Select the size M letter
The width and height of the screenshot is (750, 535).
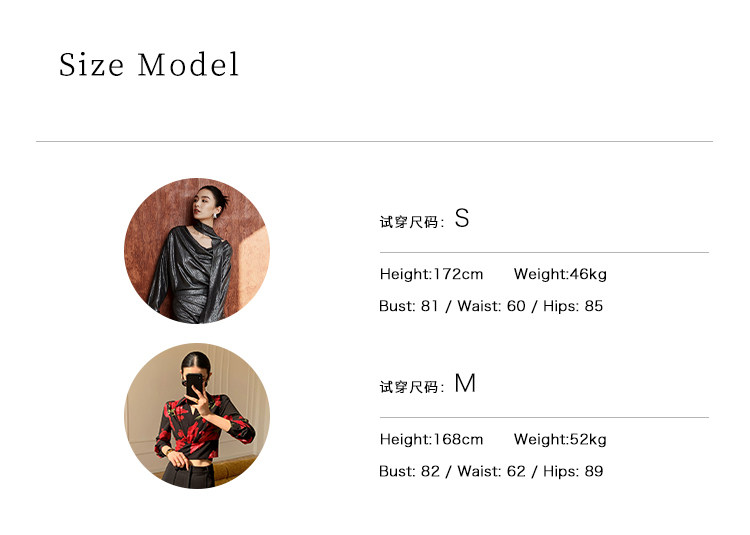[465, 384]
